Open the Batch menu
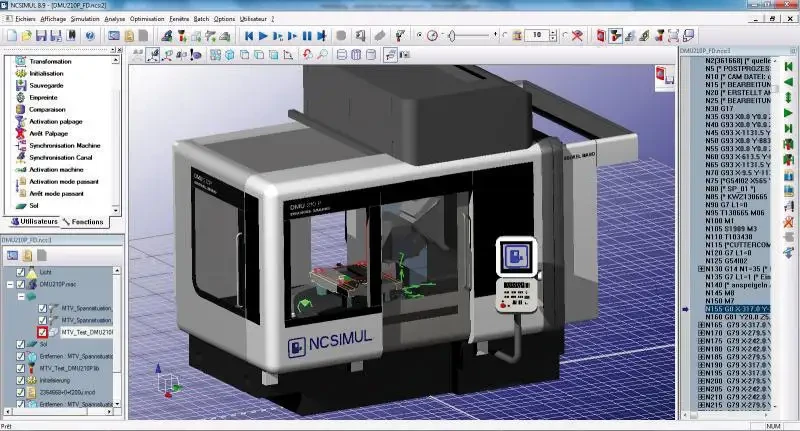Image resolution: width=800 pixels, height=431 pixels. [201, 19]
